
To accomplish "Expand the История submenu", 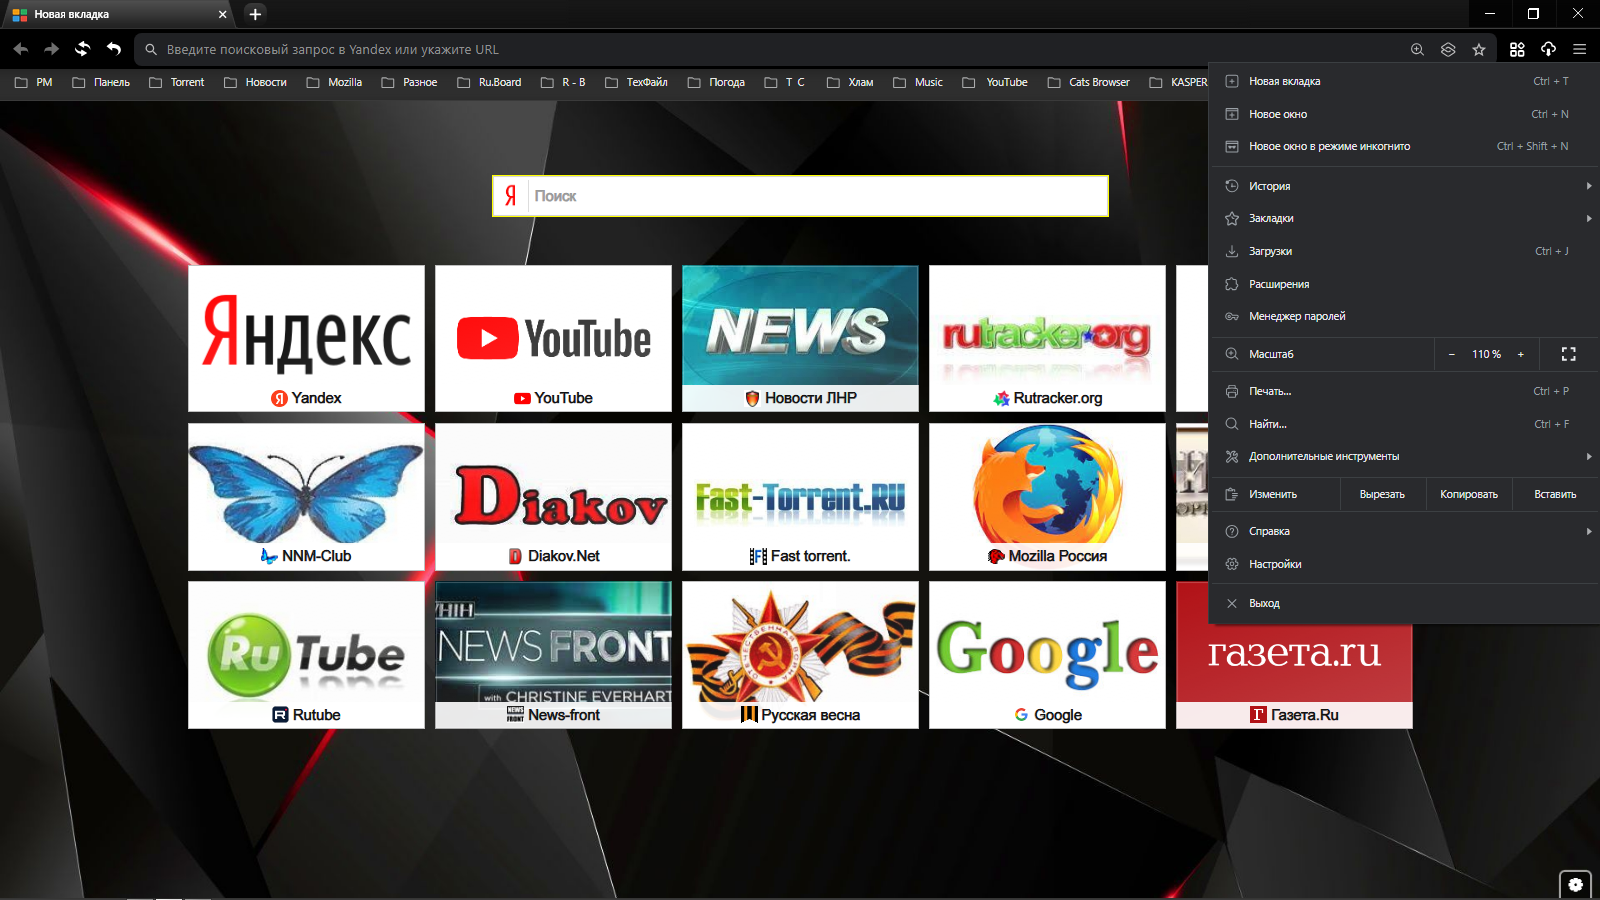I will click(1404, 186).
